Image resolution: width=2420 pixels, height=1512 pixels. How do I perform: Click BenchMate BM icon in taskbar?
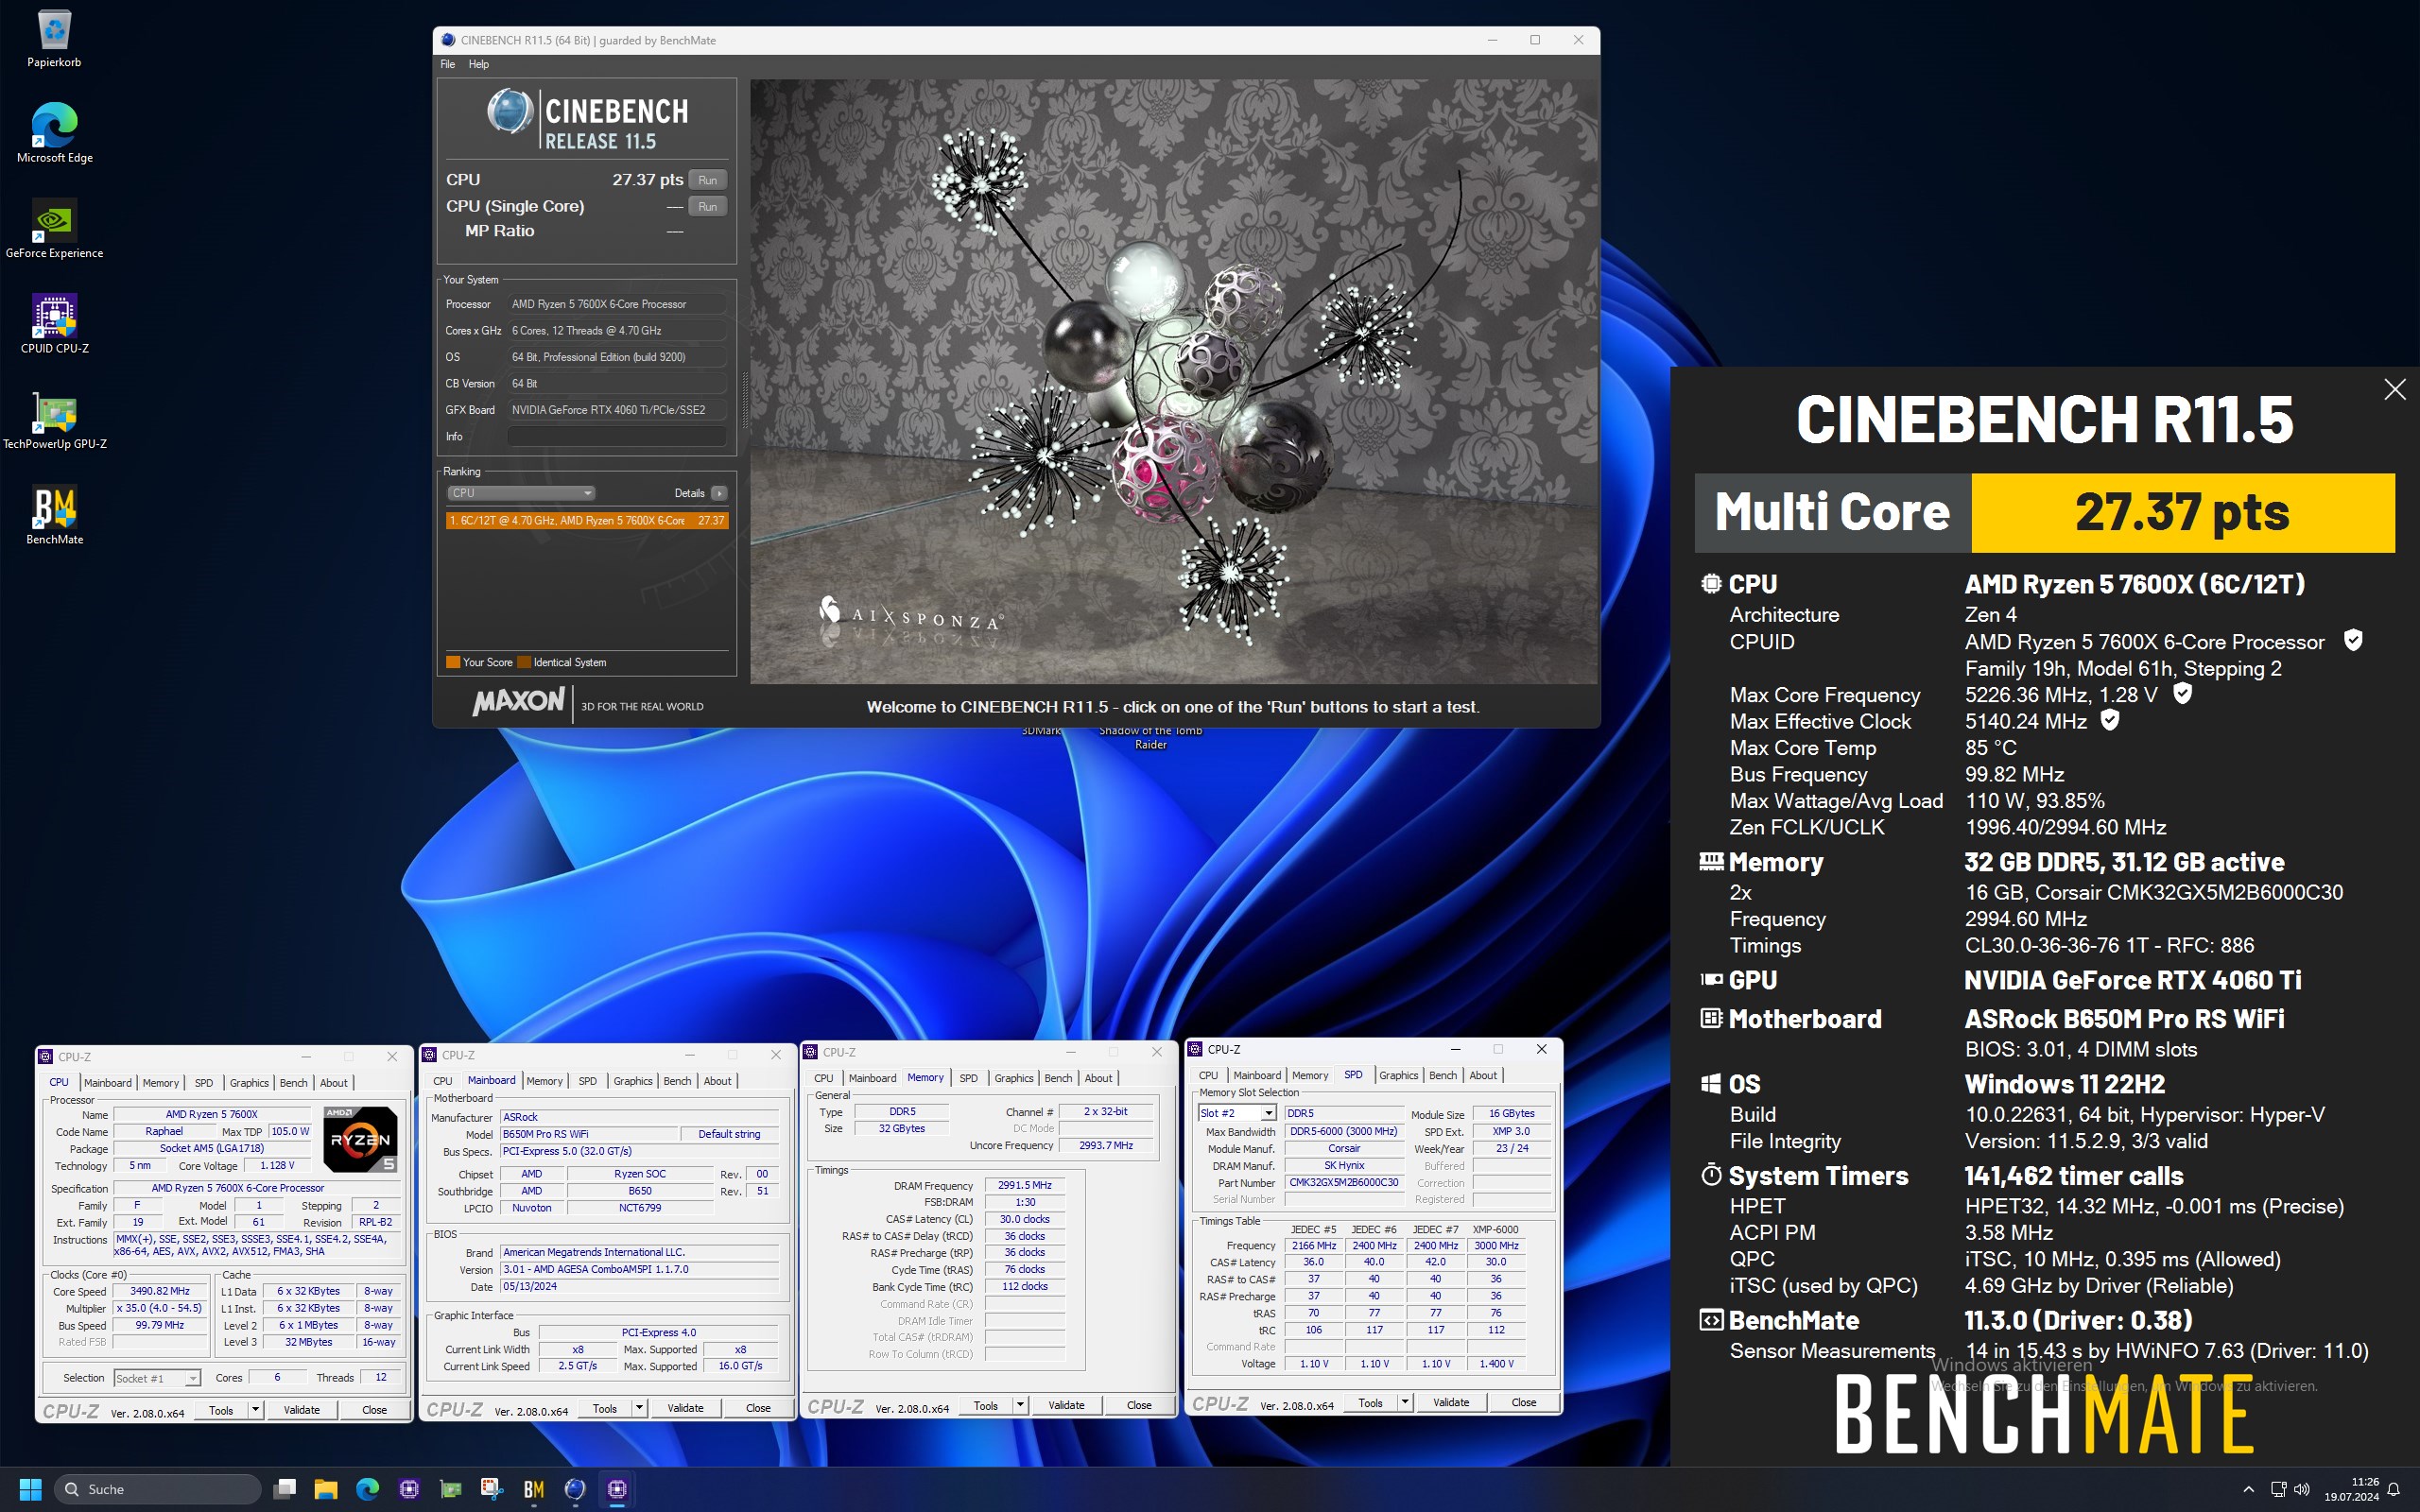pyautogui.click(x=534, y=1489)
